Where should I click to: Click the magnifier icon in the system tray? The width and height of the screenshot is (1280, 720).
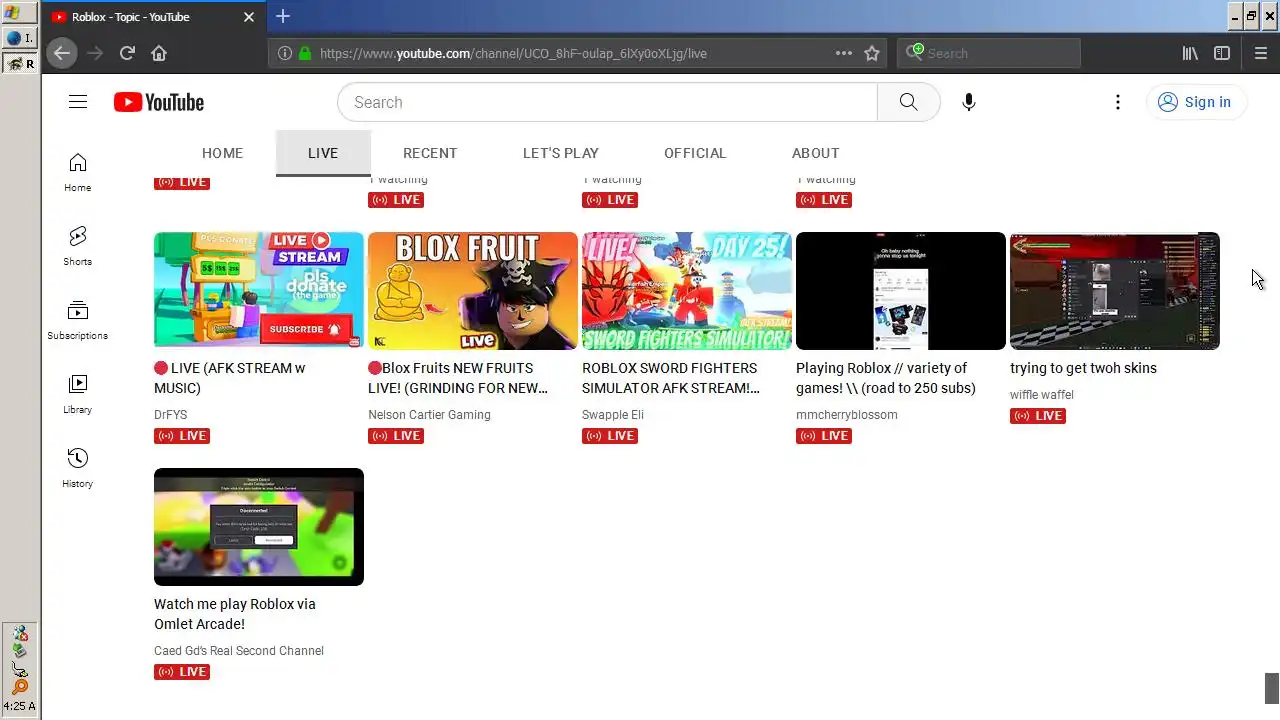click(20, 686)
